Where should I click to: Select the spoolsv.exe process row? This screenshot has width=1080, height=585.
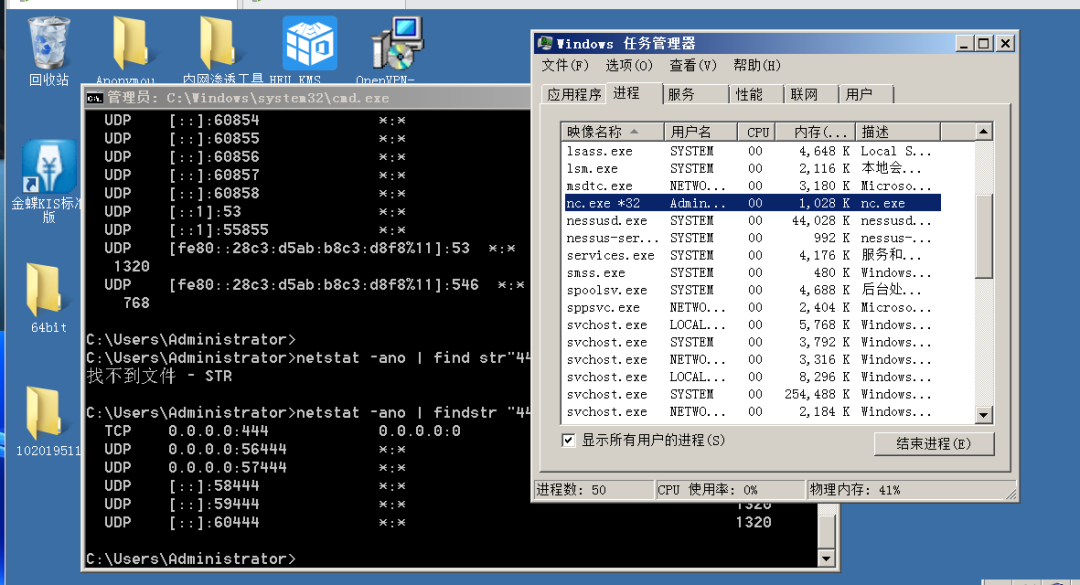[x=752, y=290]
